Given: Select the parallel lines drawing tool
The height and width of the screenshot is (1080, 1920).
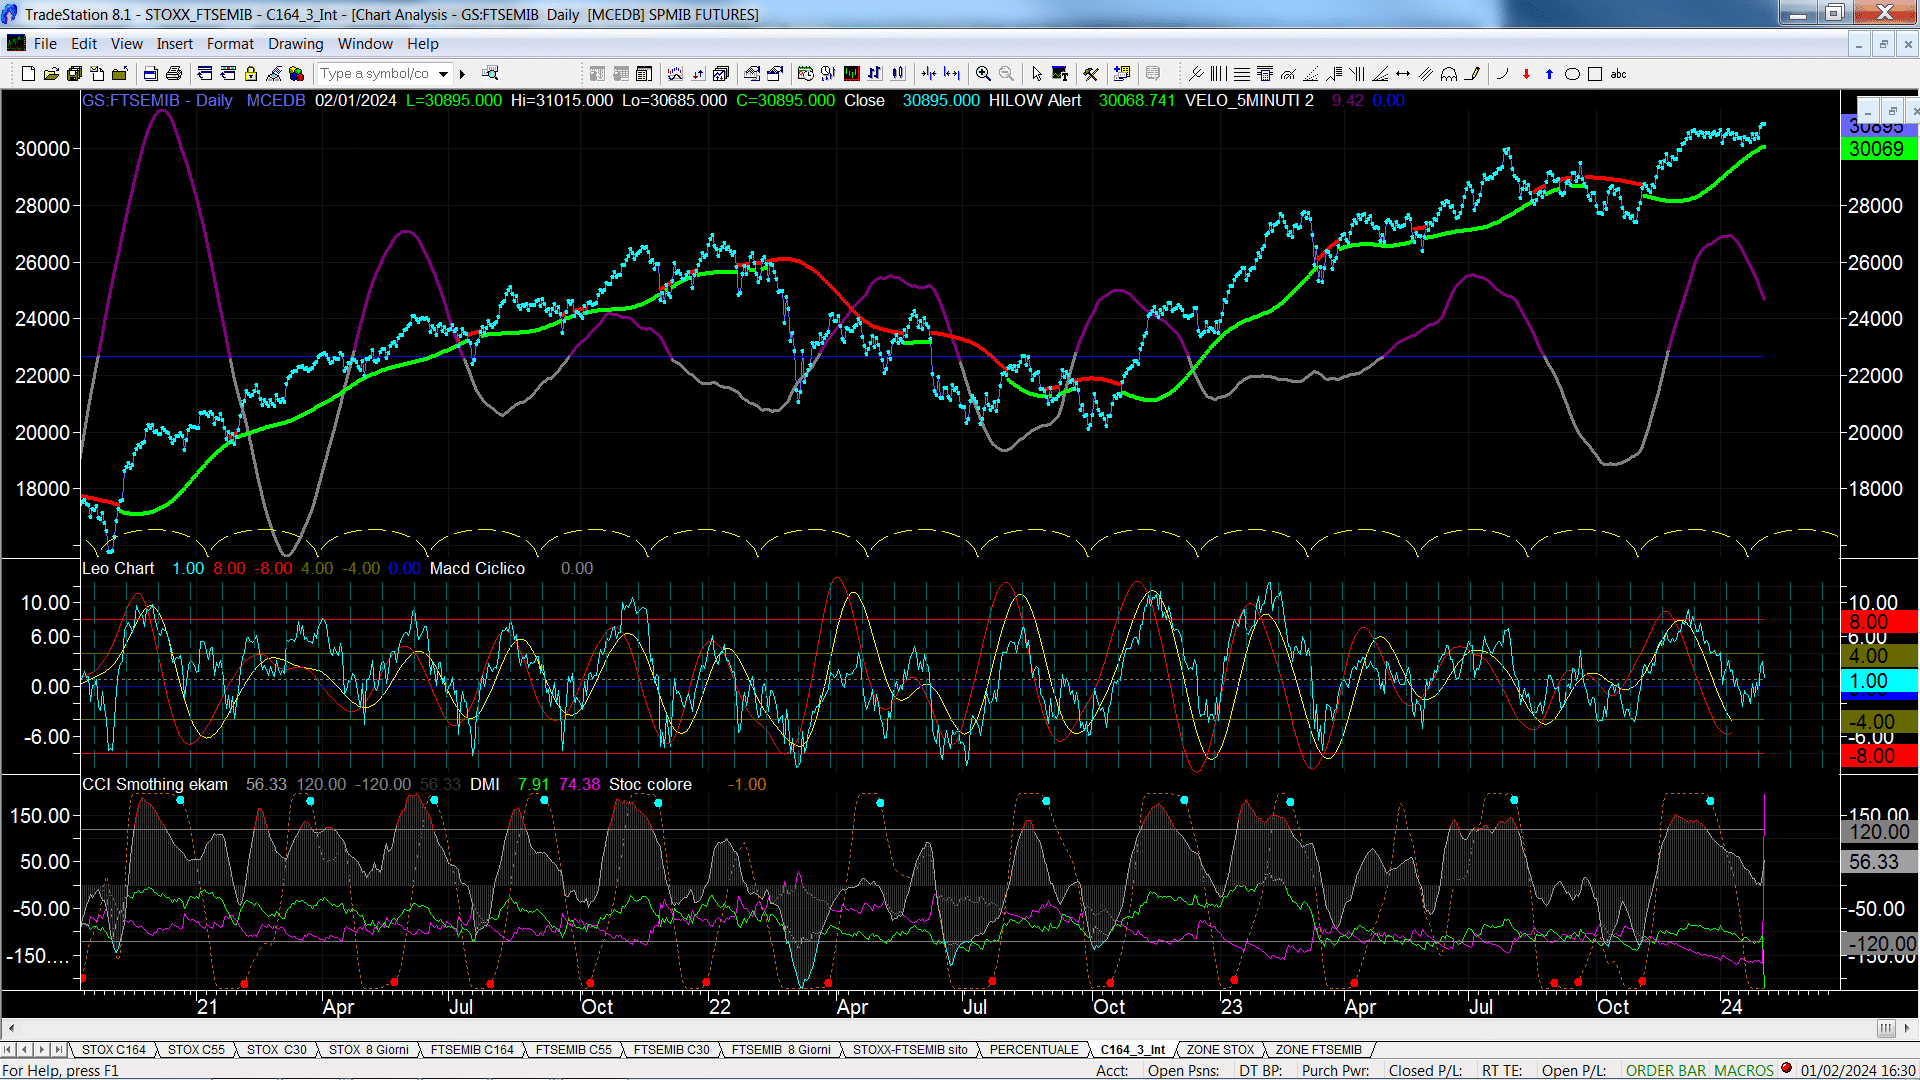Looking at the screenshot, I should tap(1426, 73).
